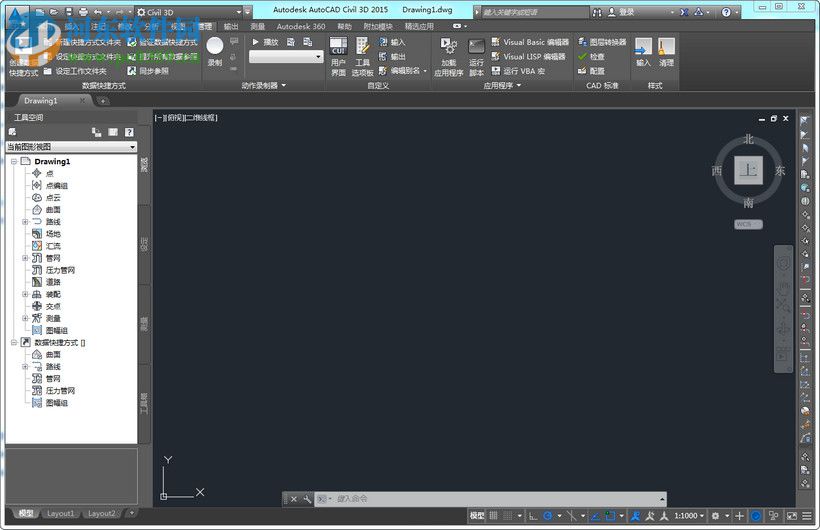The width and height of the screenshot is (820, 530).
Task: Open the Layer Translator (图层转换器)
Action: [x=602, y=42]
